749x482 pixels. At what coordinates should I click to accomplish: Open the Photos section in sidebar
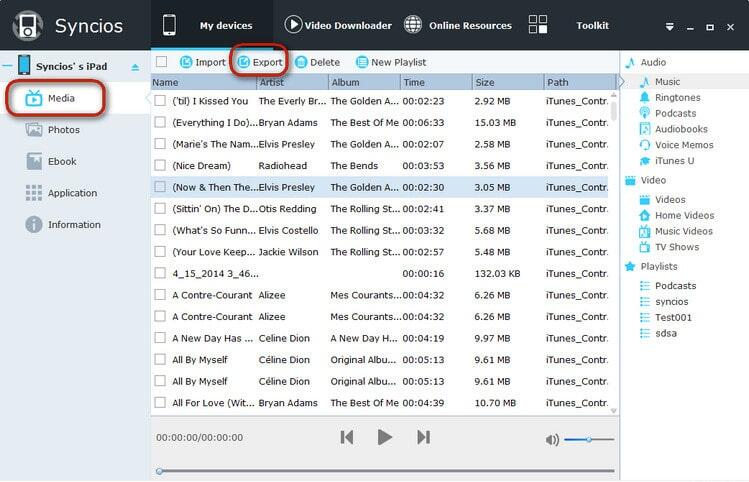pyautogui.click(x=61, y=129)
